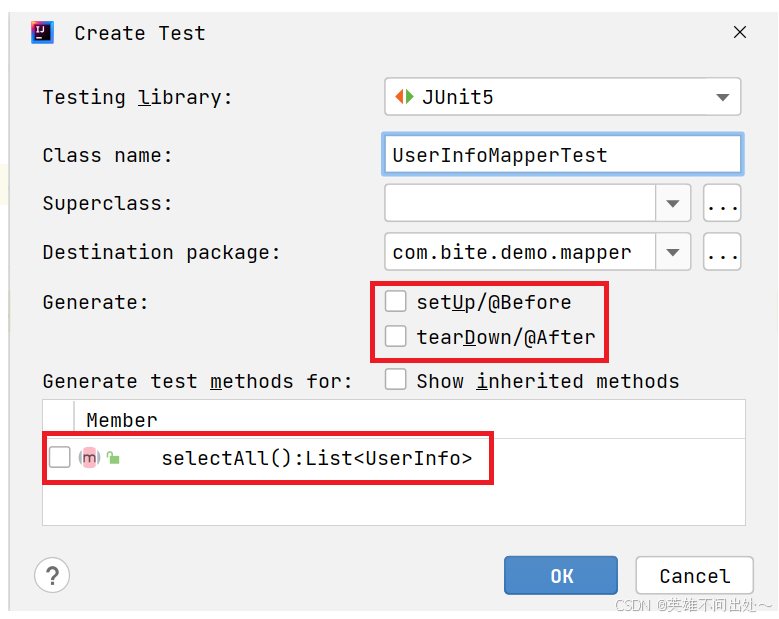The width and height of the screenshot is (779, 619).
Task: Check the selectAll() method checkbox
Action: tap(60, 458)
